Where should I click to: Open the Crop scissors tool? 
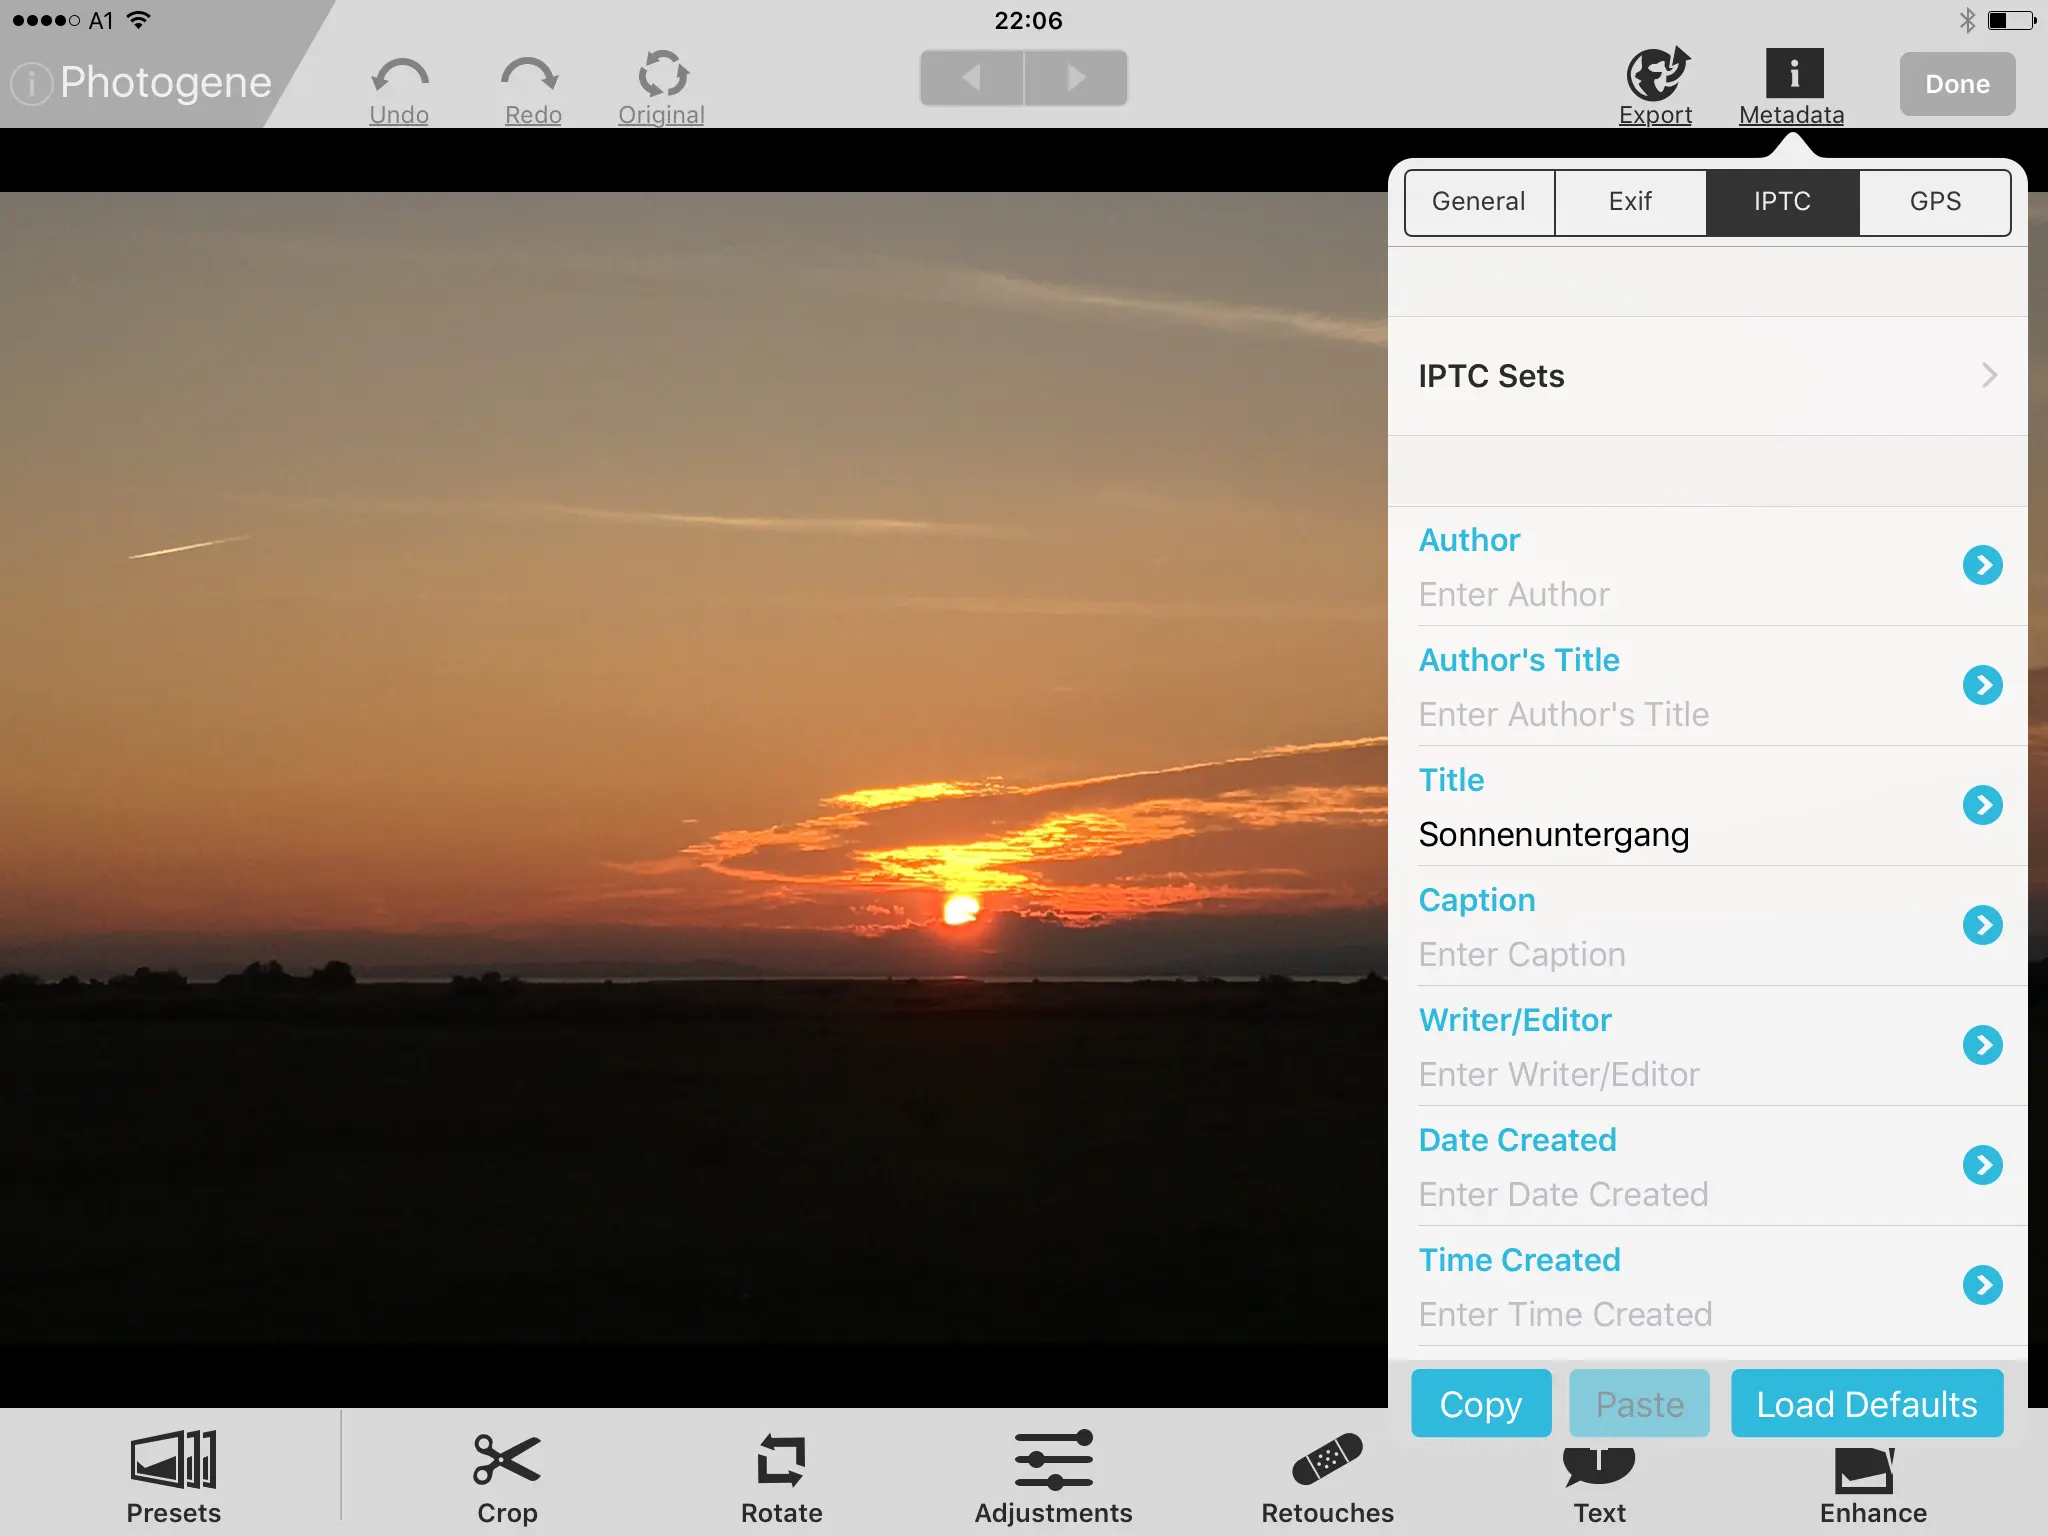coord(507,1461)
